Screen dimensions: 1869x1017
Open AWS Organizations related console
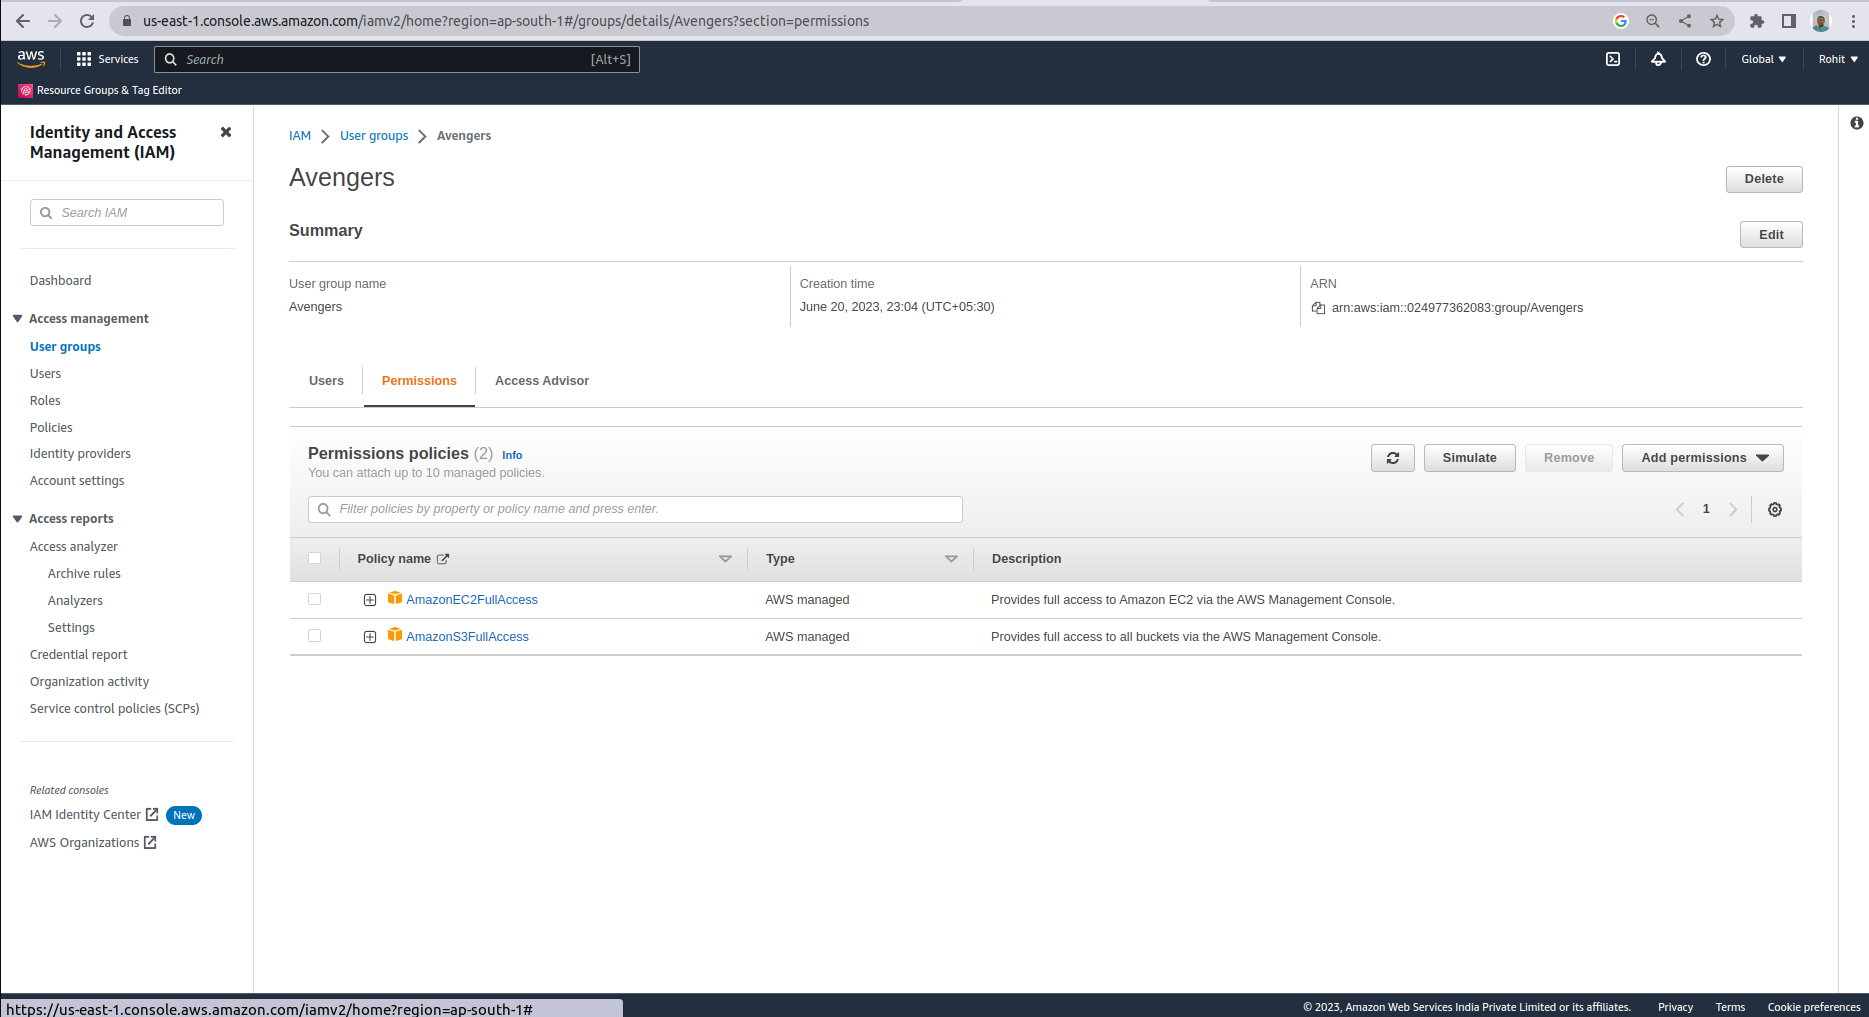point(93,843)
